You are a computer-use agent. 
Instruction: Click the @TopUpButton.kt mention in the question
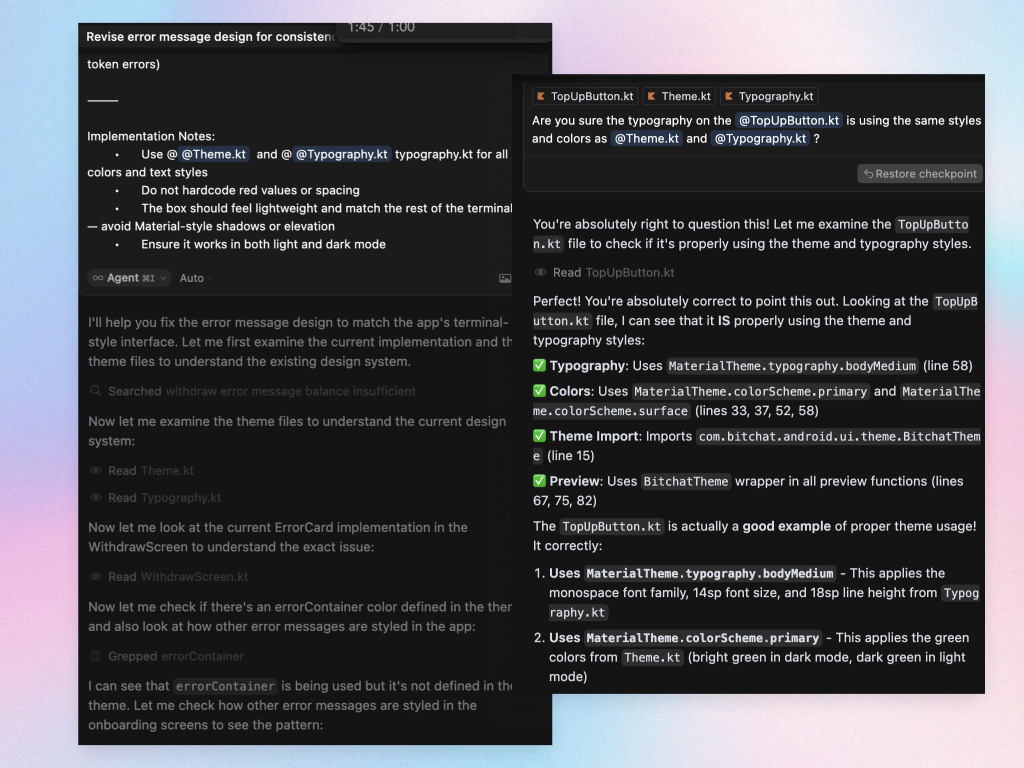pos(788,120)
